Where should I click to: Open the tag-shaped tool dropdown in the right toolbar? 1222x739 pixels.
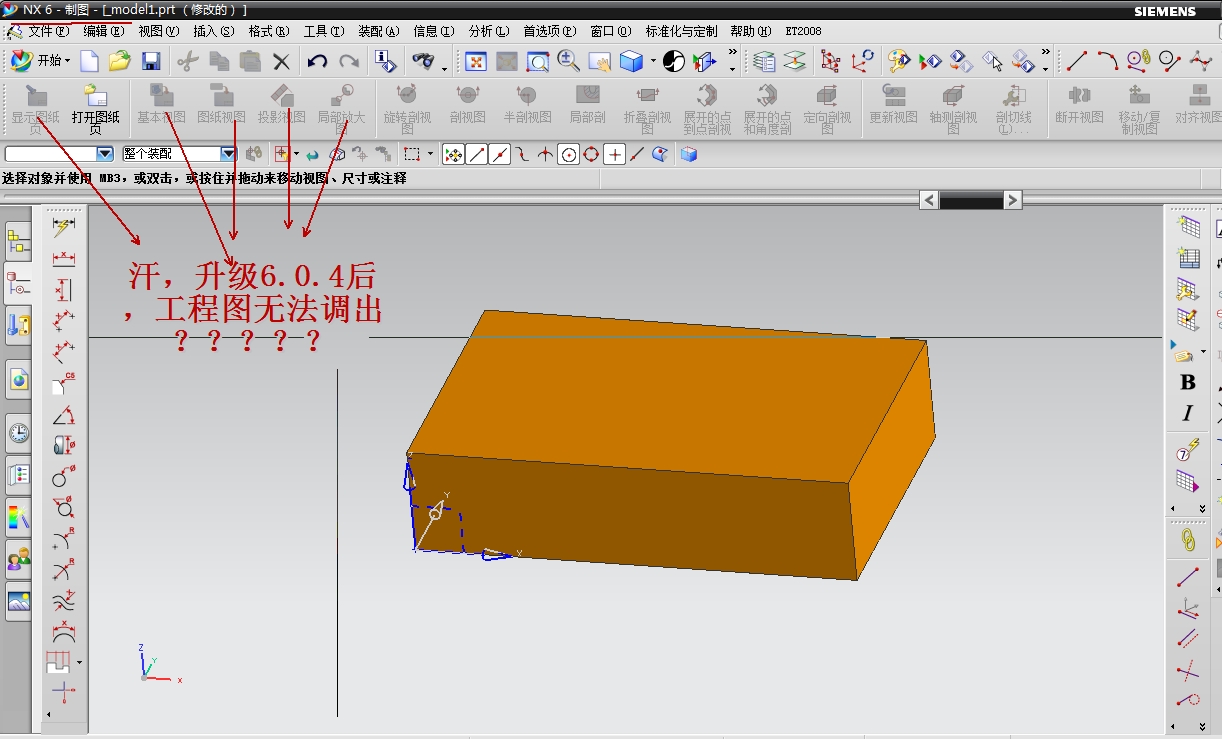[1203, 352]
